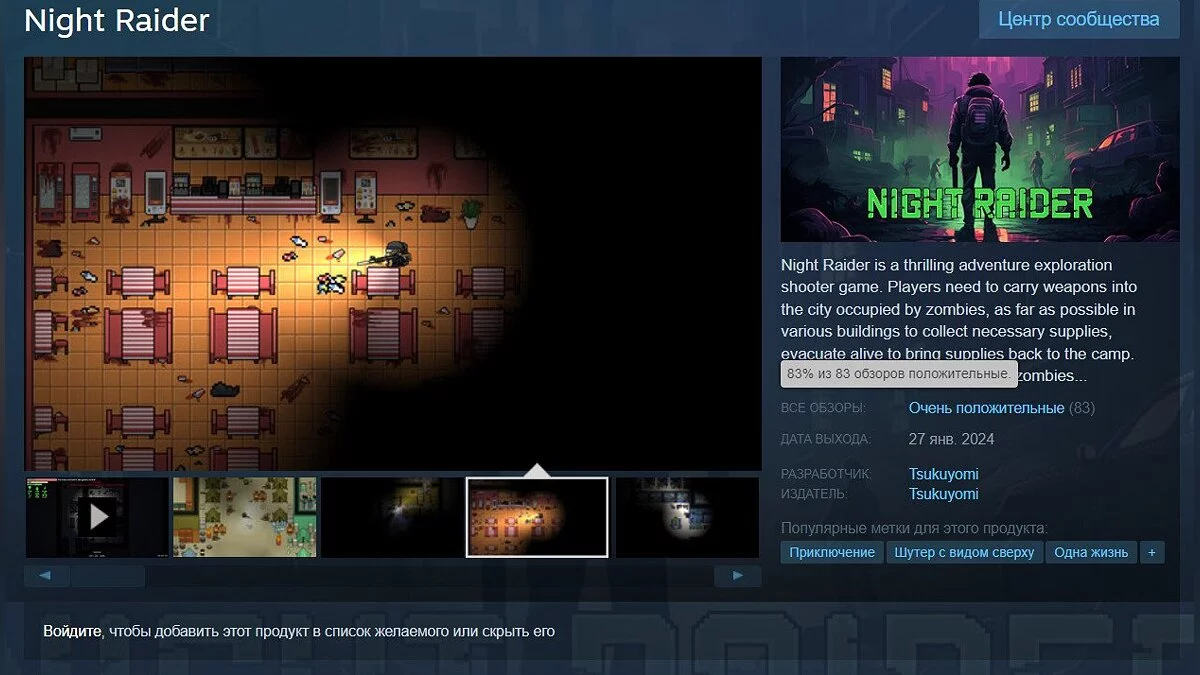Image resolution: width=1200 pixels, height=675 pixels.
Task: Click the Войдите sign-in link
Action: point(72,631)
